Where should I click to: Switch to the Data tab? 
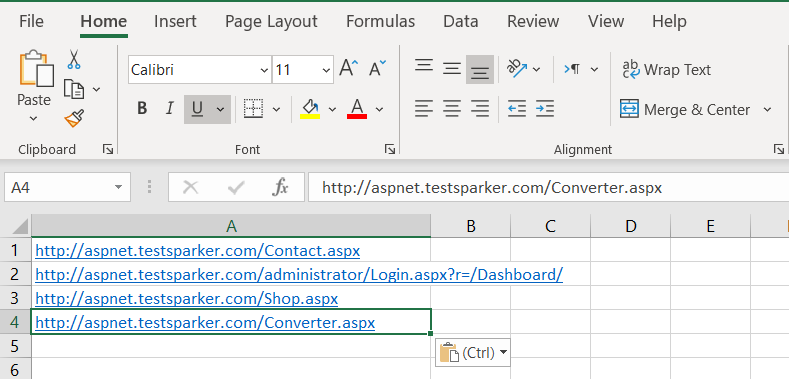[x=460, y=21]
